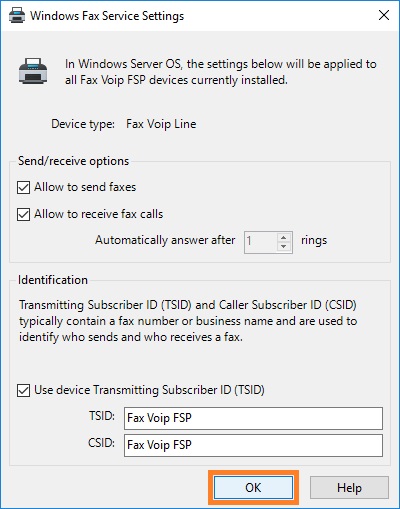
Task: Confirm settings with OK button
Action: click(x=253, y=488)
